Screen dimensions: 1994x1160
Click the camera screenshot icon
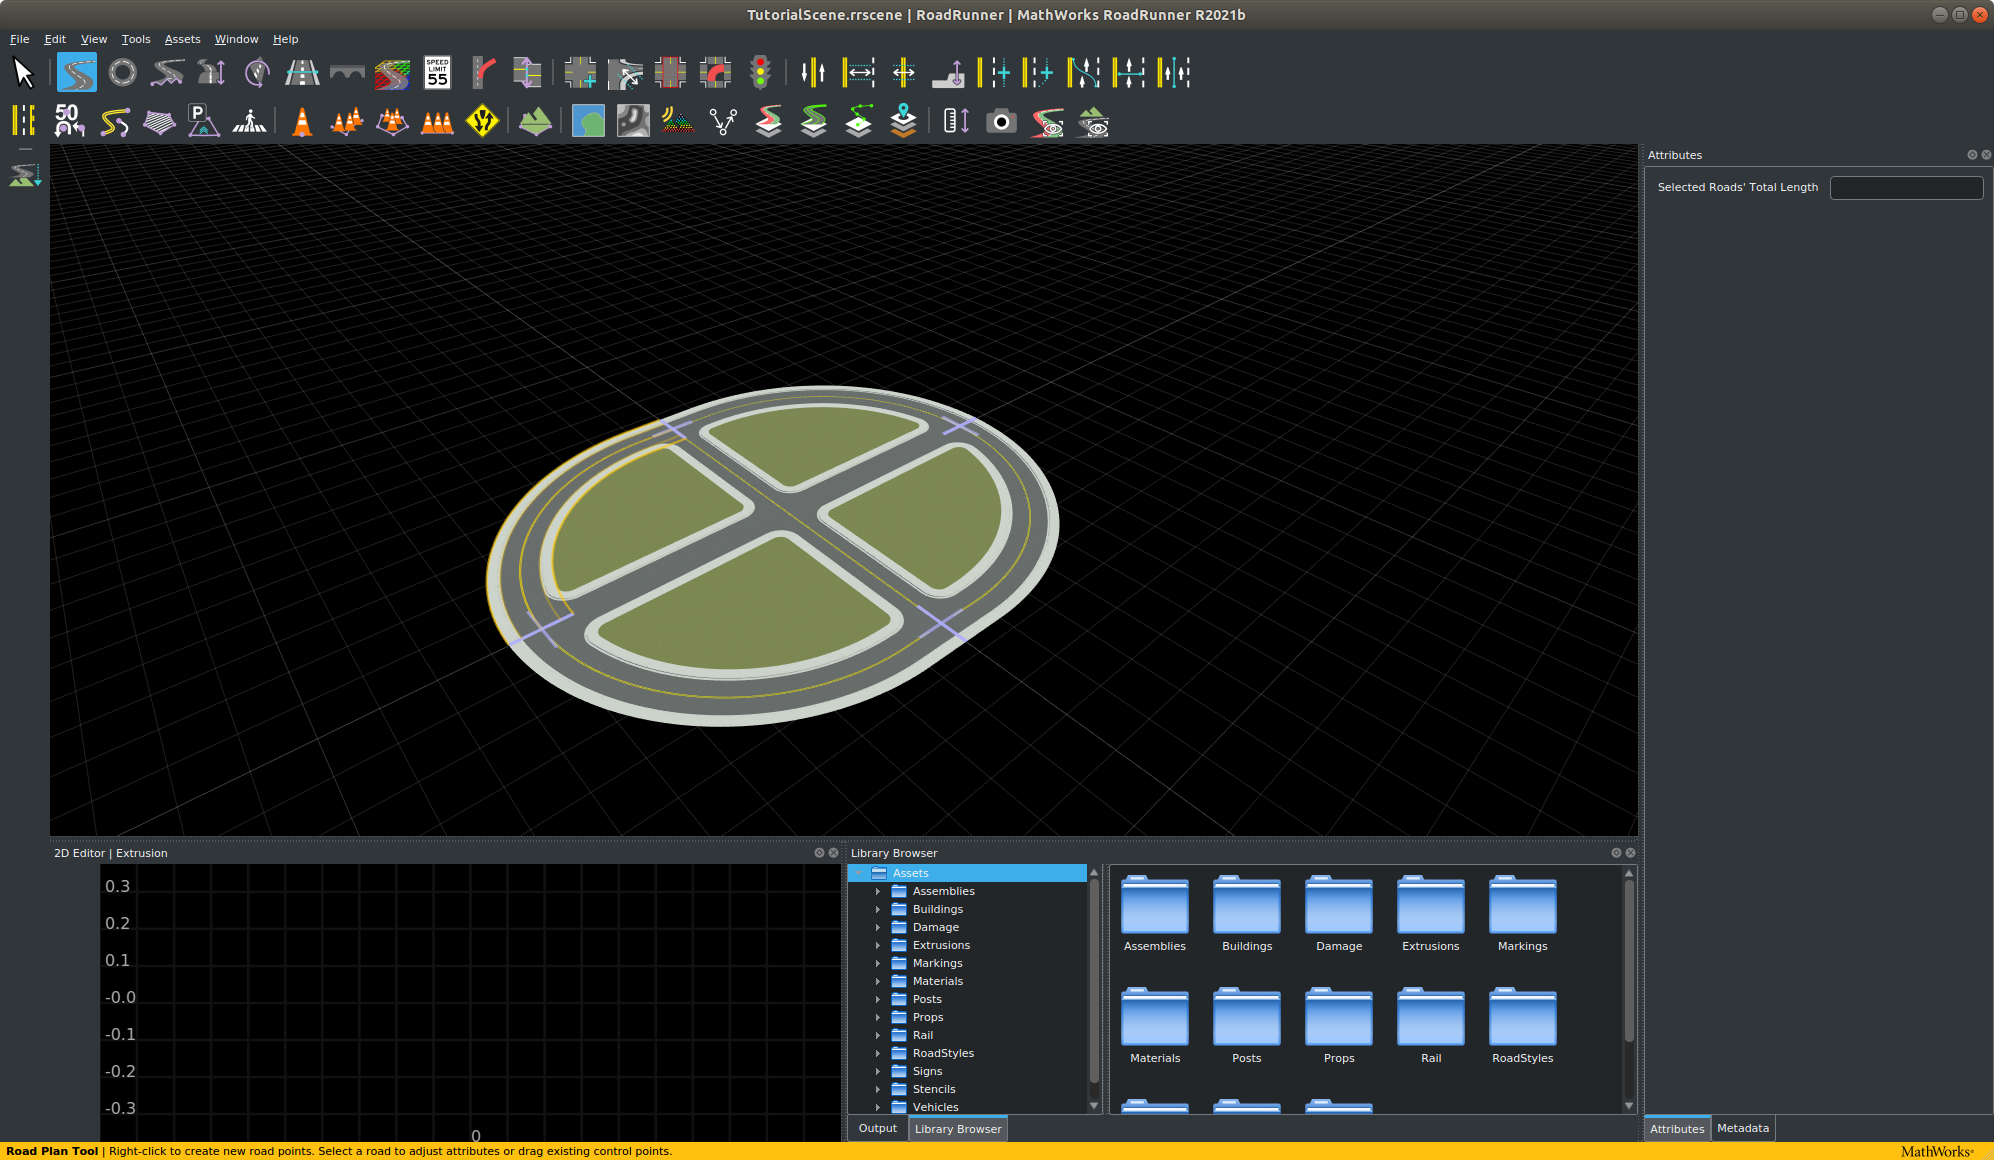pos(1001,122)
